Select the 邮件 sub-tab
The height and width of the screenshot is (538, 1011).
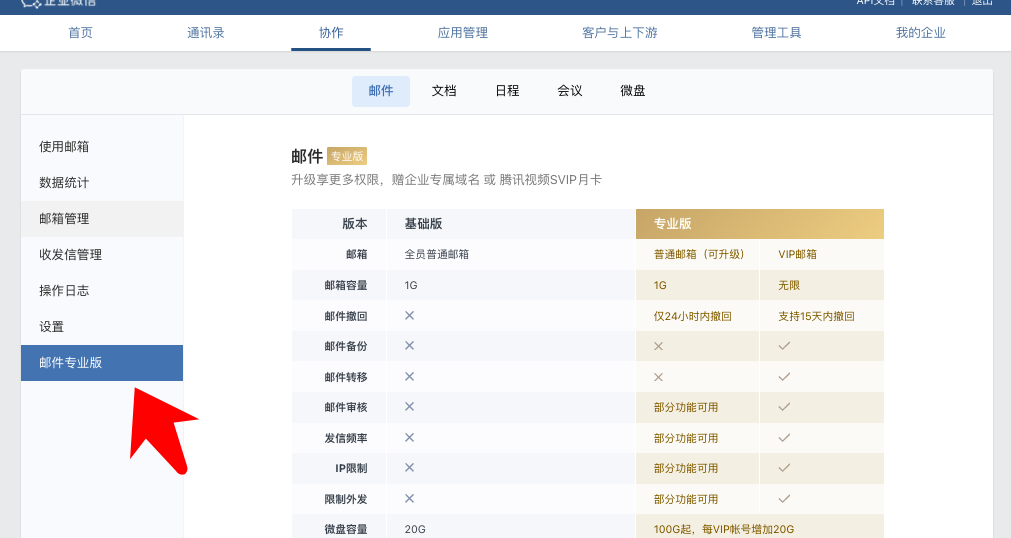381,91
